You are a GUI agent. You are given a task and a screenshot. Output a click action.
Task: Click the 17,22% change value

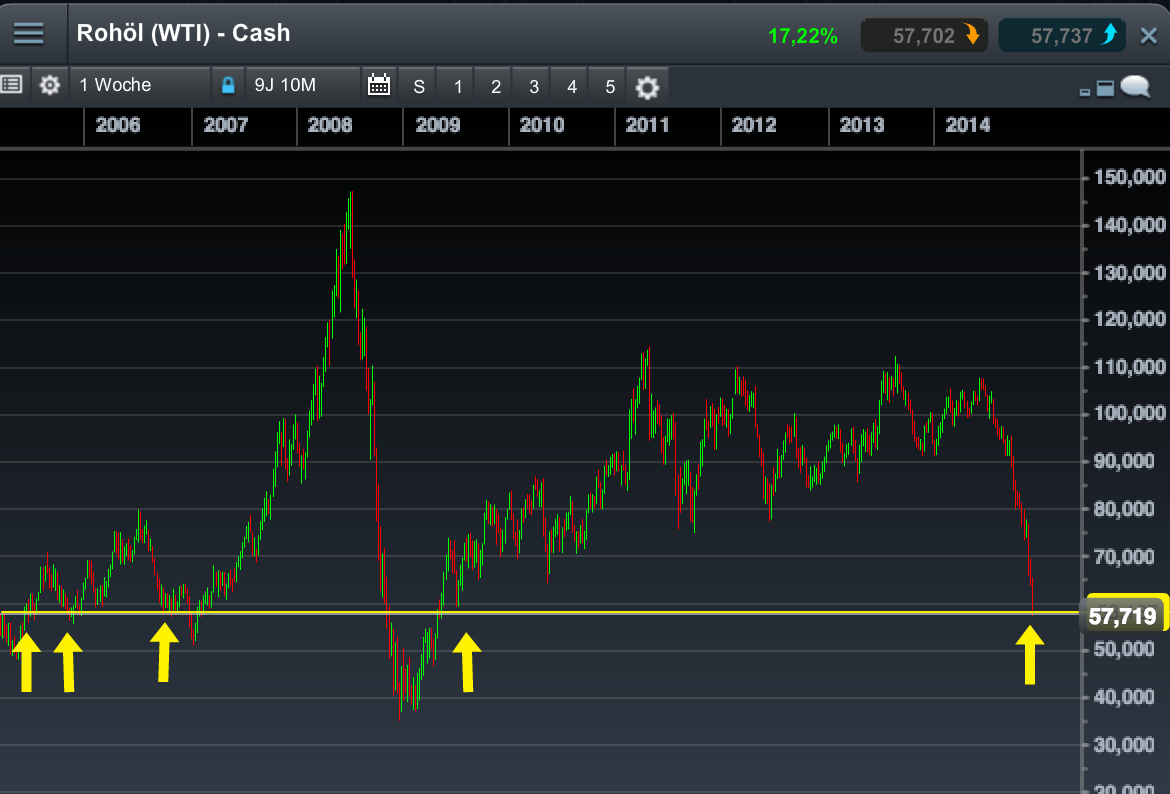tap(803, 36)
